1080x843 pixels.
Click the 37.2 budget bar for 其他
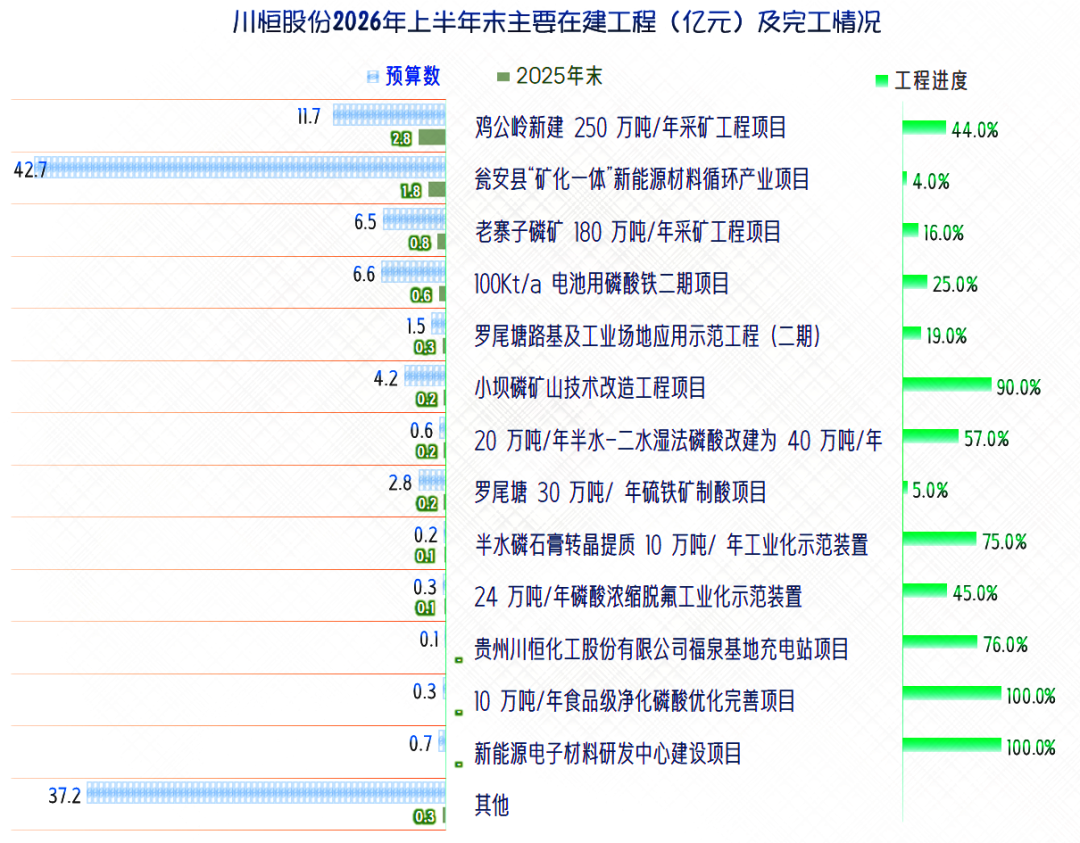(x=266, y=793)
